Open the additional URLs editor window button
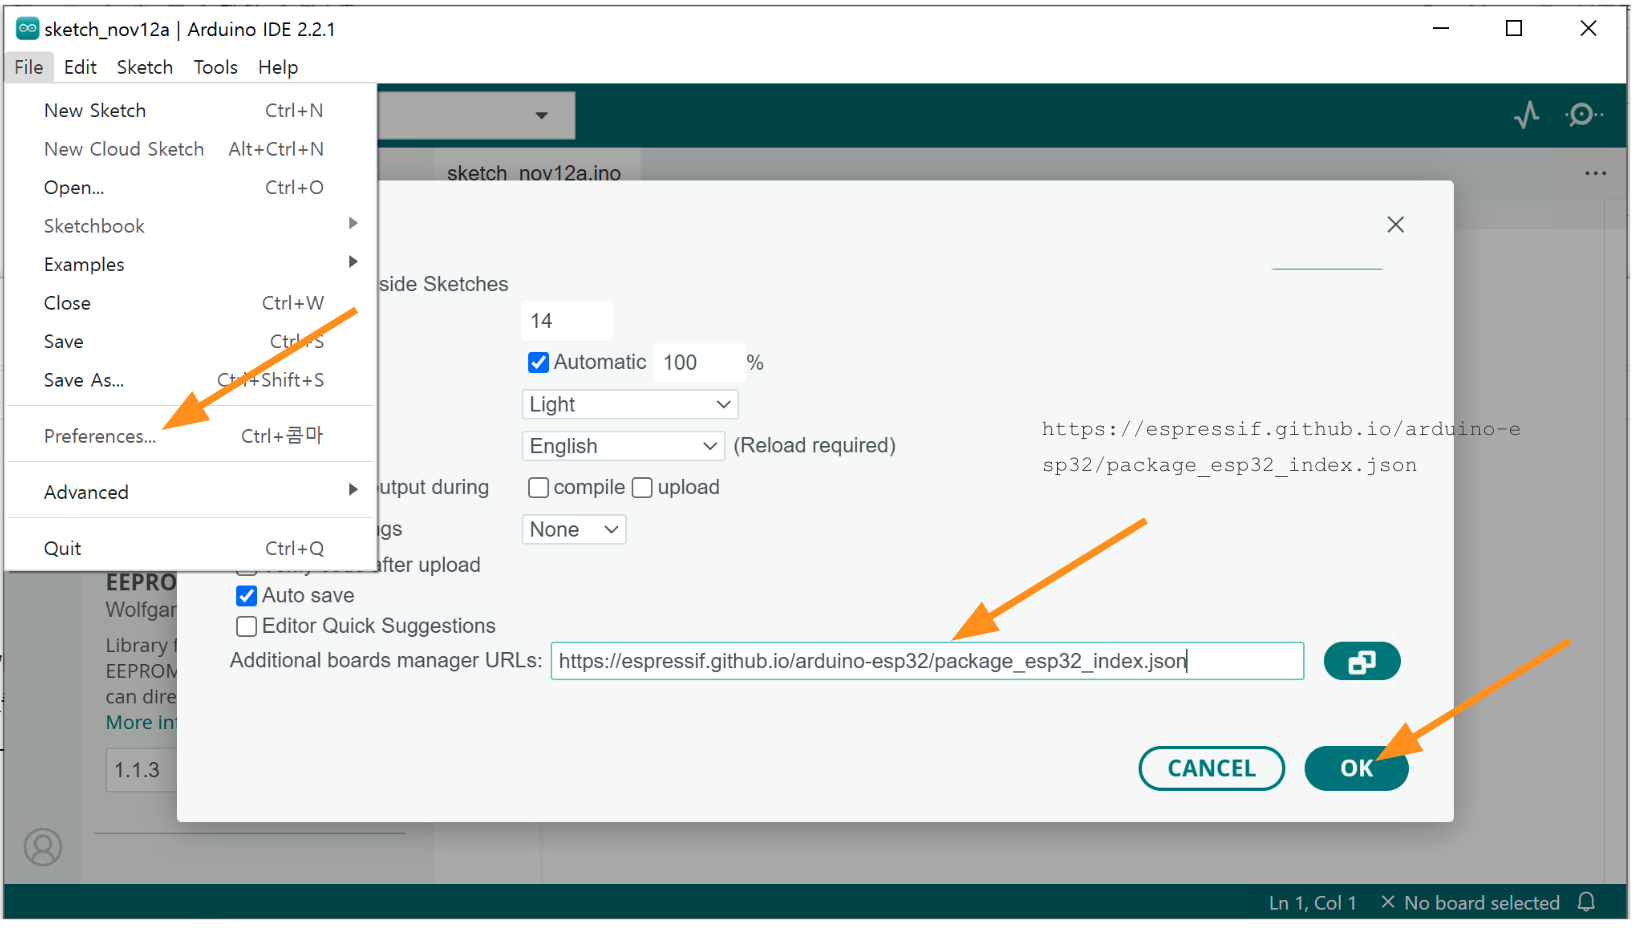This screenshot has height=928, width=1638. [x=1361, y=661]
